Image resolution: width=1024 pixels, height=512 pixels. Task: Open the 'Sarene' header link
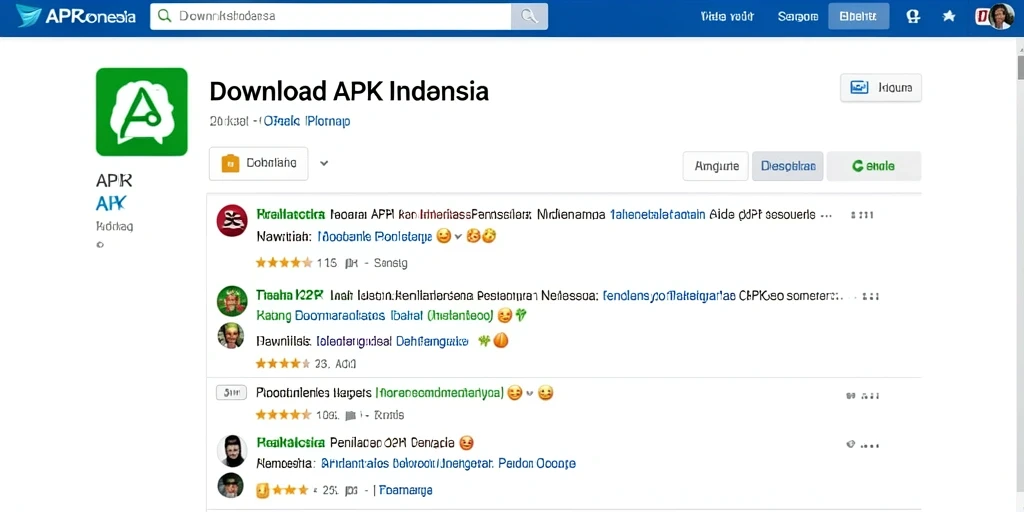click(798, 17)
